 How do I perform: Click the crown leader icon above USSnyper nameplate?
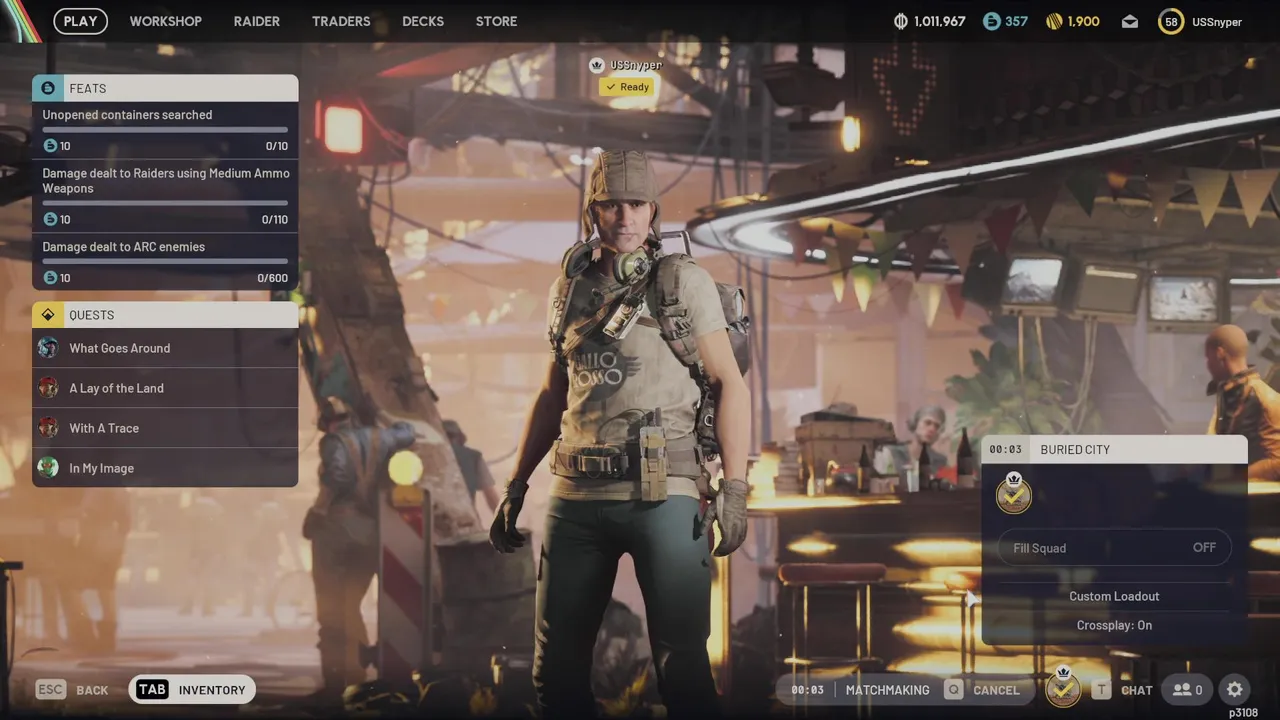point(597,65)
